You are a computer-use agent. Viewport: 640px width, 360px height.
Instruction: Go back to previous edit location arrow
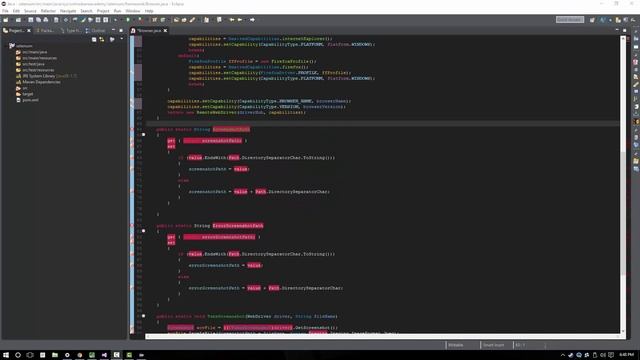[x=232, y=20]
